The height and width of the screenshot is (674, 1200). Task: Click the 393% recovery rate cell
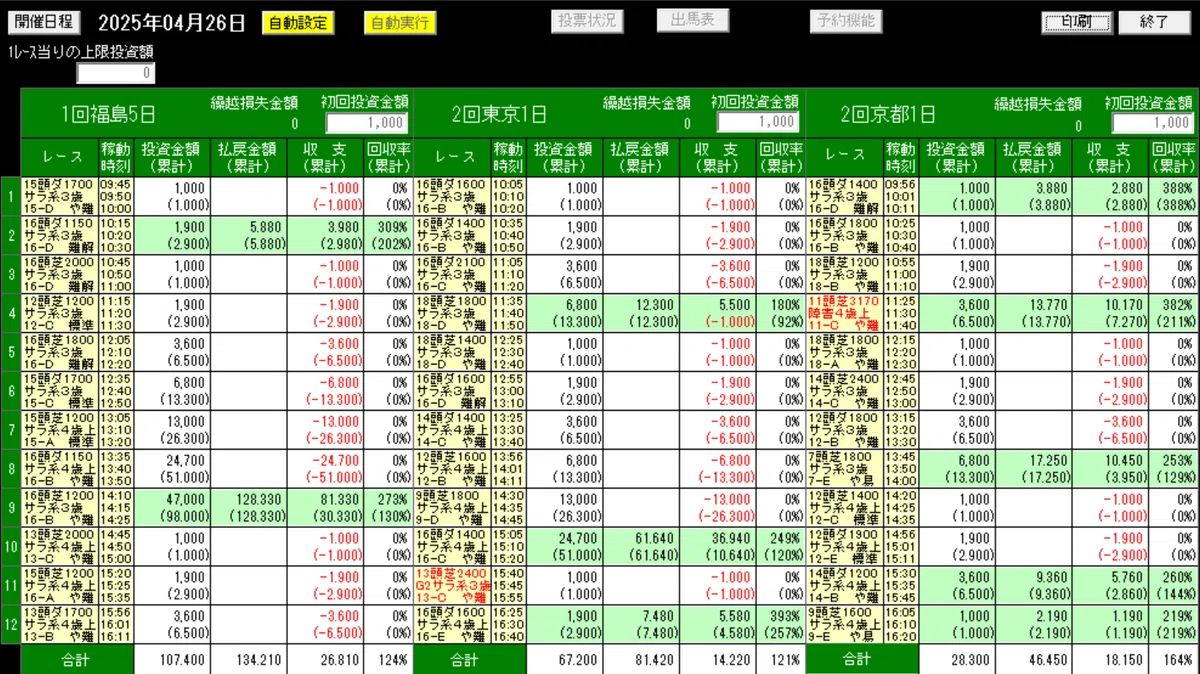[780, 624]
